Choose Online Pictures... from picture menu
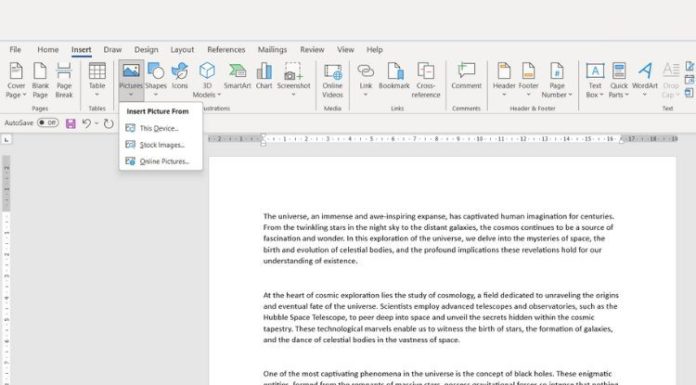 click(161, 161)
